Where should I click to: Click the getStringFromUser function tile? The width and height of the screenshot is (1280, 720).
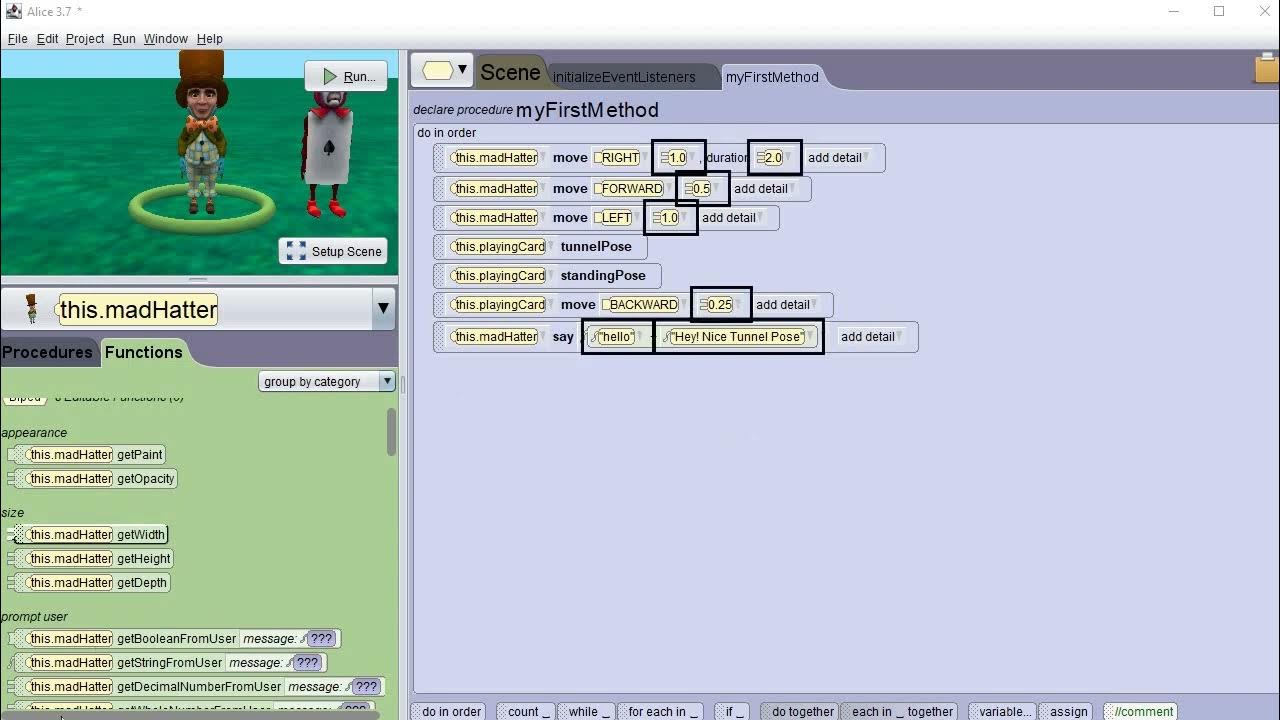point(167,662)
